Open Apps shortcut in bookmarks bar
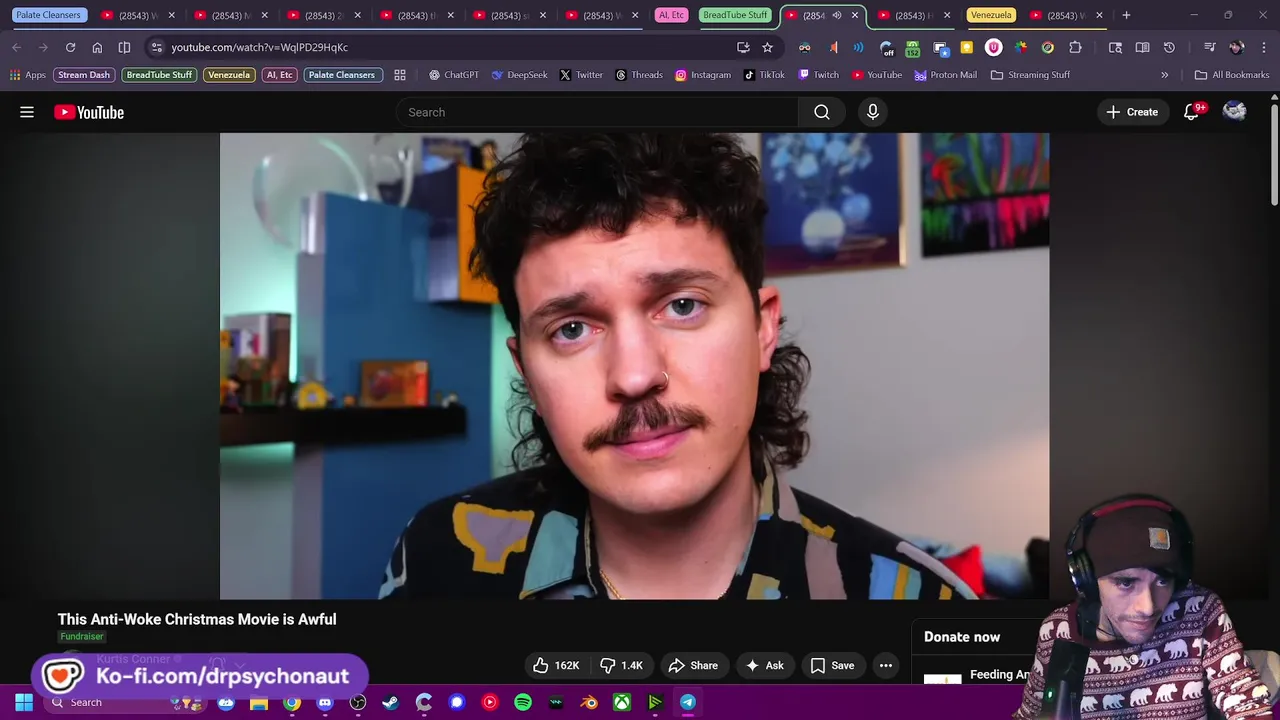Screen dimensions: 1280x720 coord(27,75)
